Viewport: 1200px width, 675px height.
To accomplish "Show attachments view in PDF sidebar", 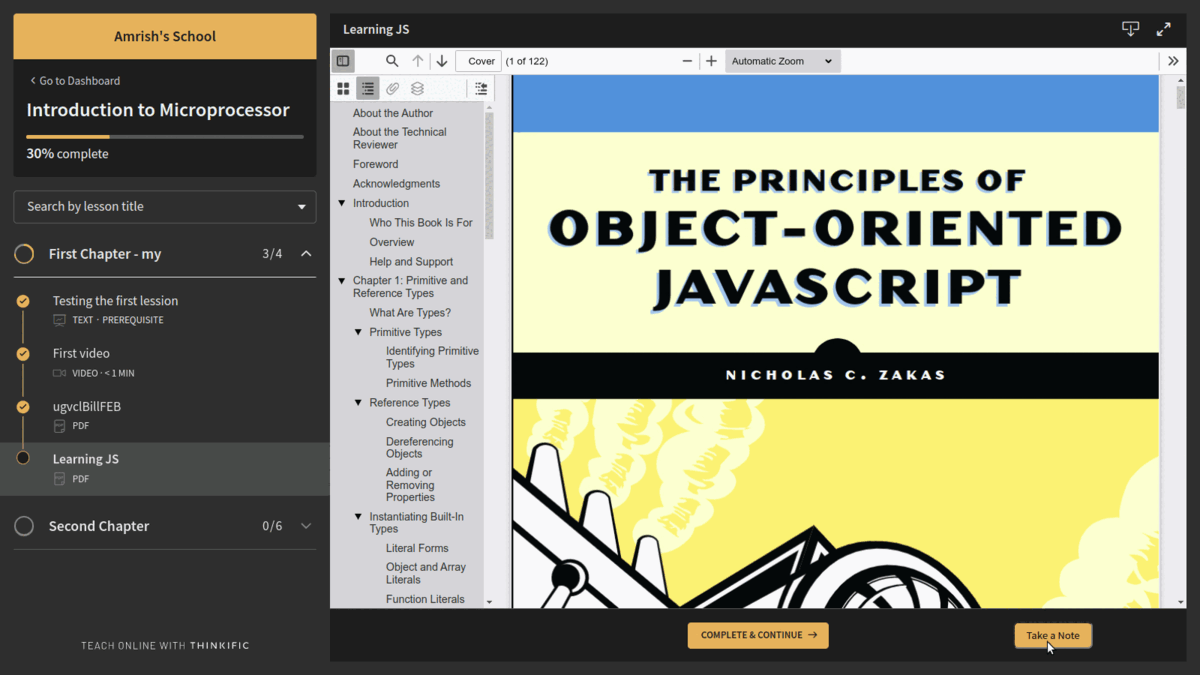I will pos(393,89).
